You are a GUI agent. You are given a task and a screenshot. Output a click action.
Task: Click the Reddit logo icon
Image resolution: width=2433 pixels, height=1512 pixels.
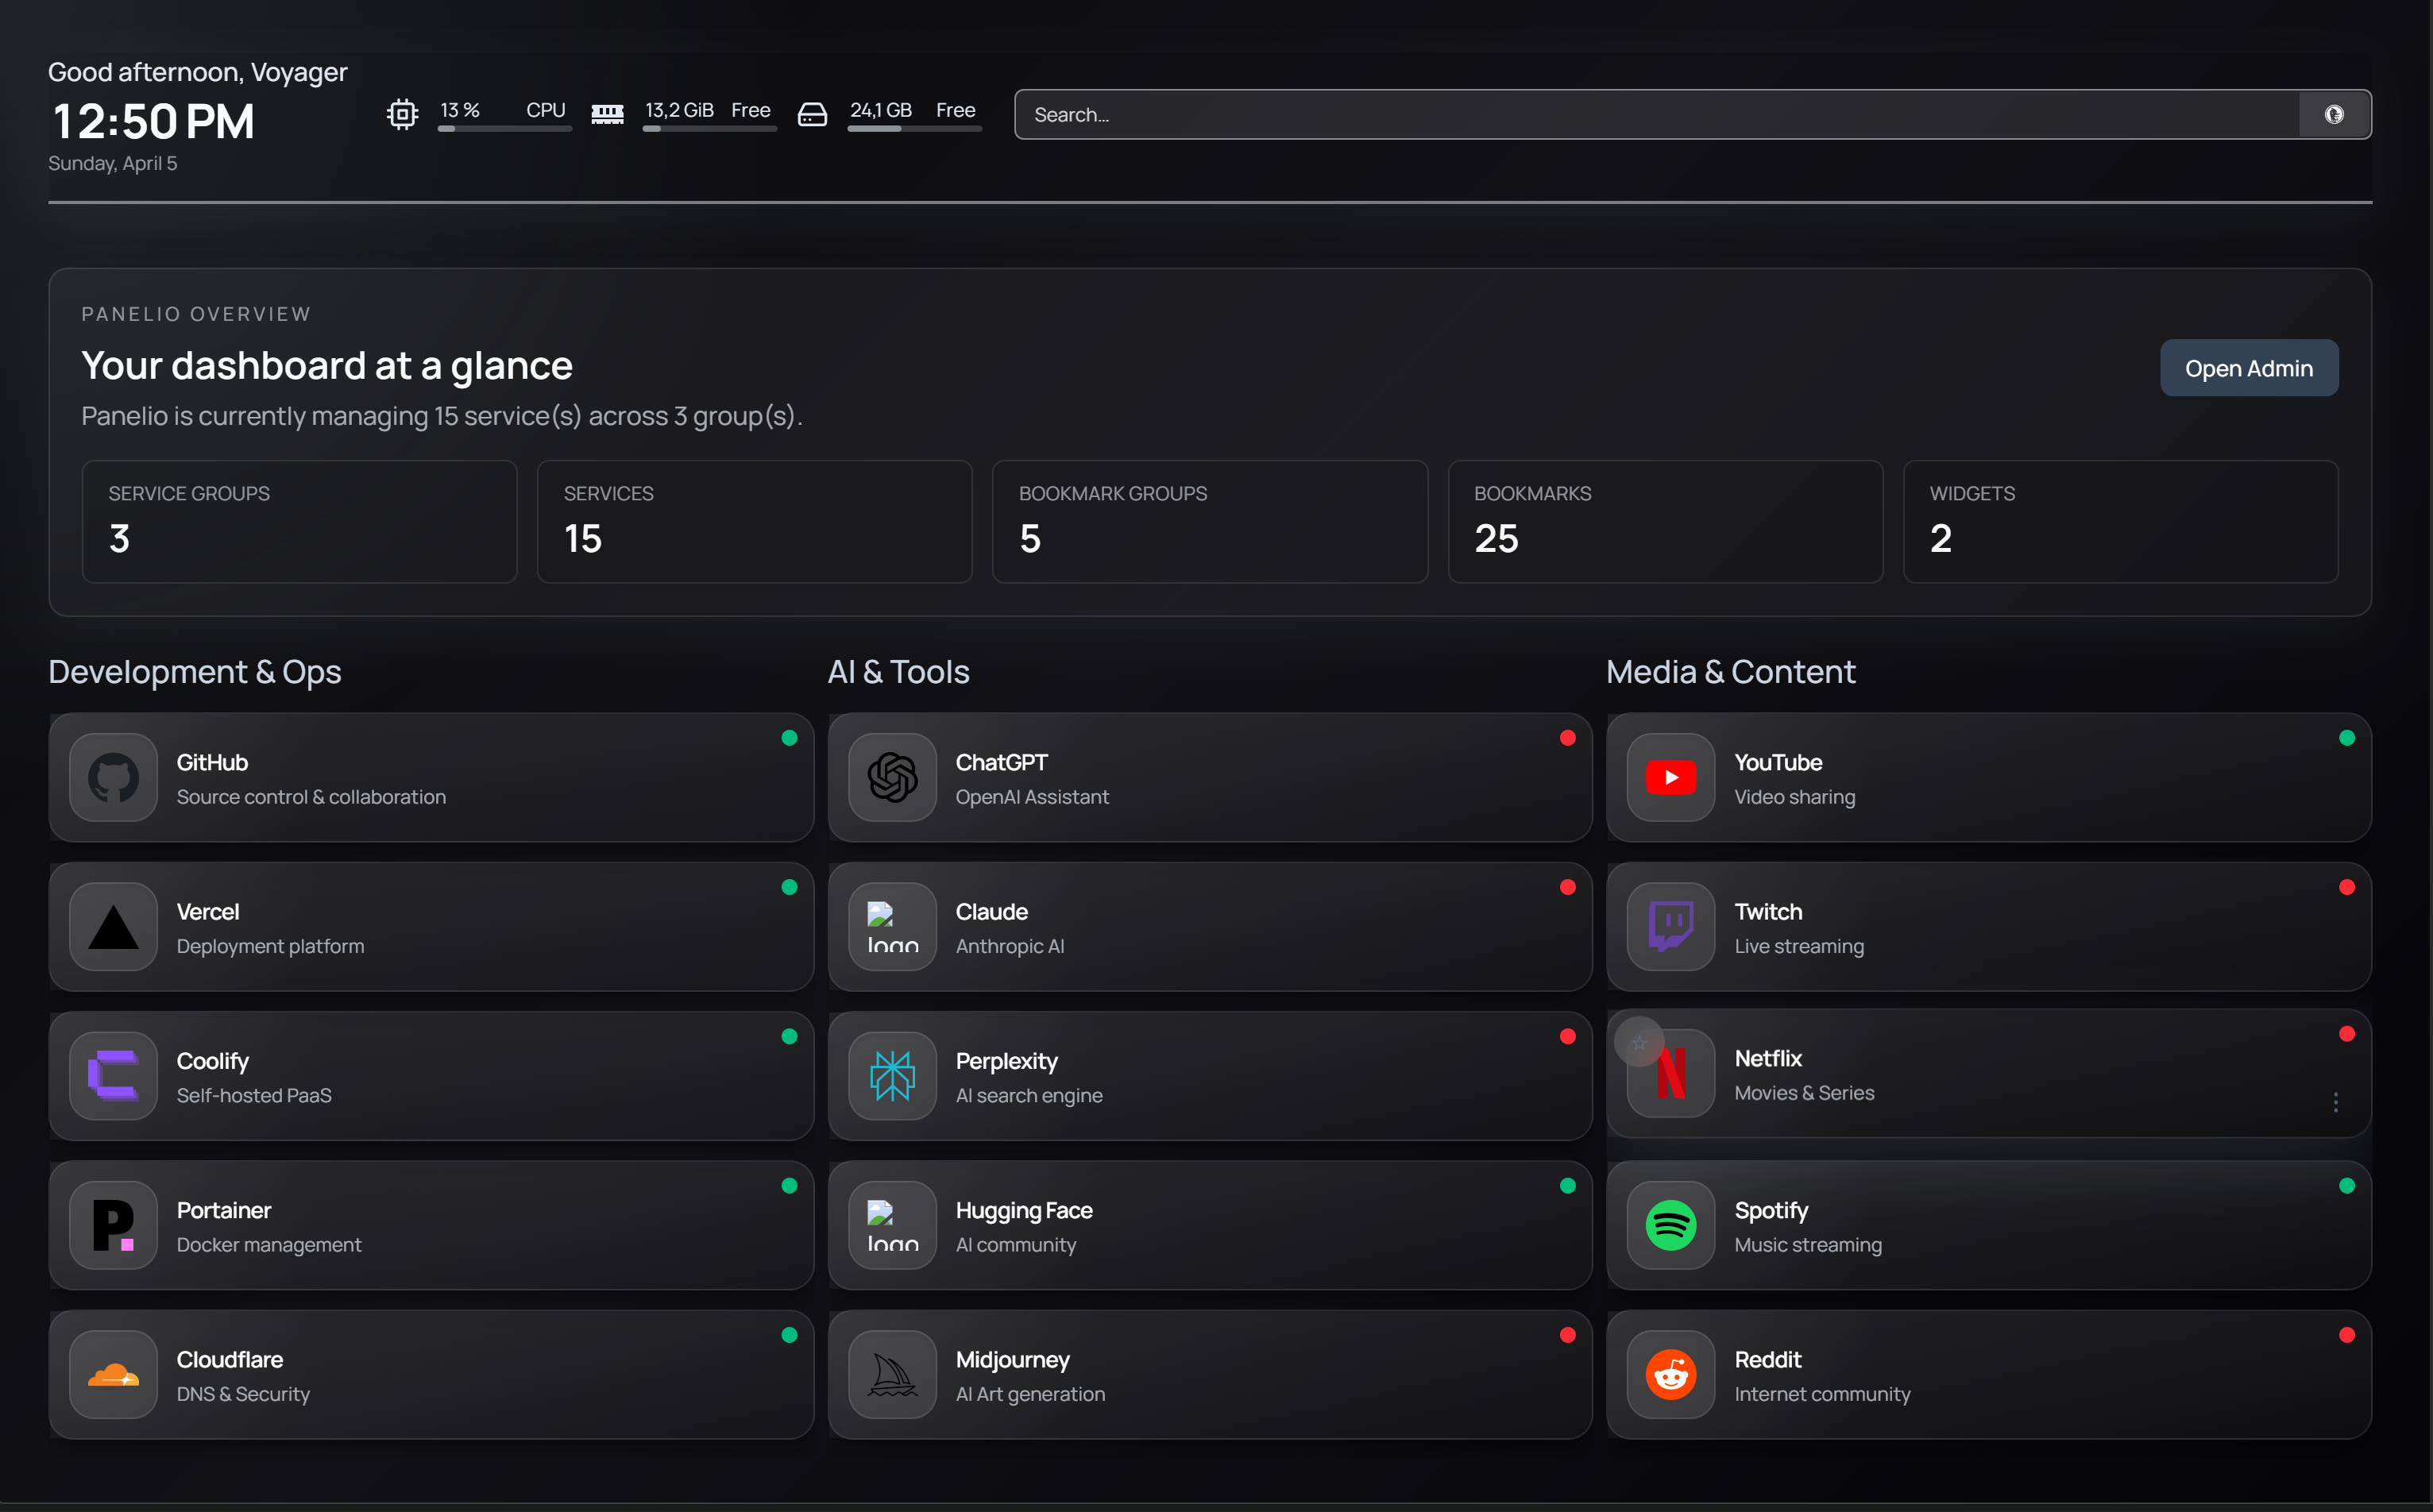[1670, 1375]
